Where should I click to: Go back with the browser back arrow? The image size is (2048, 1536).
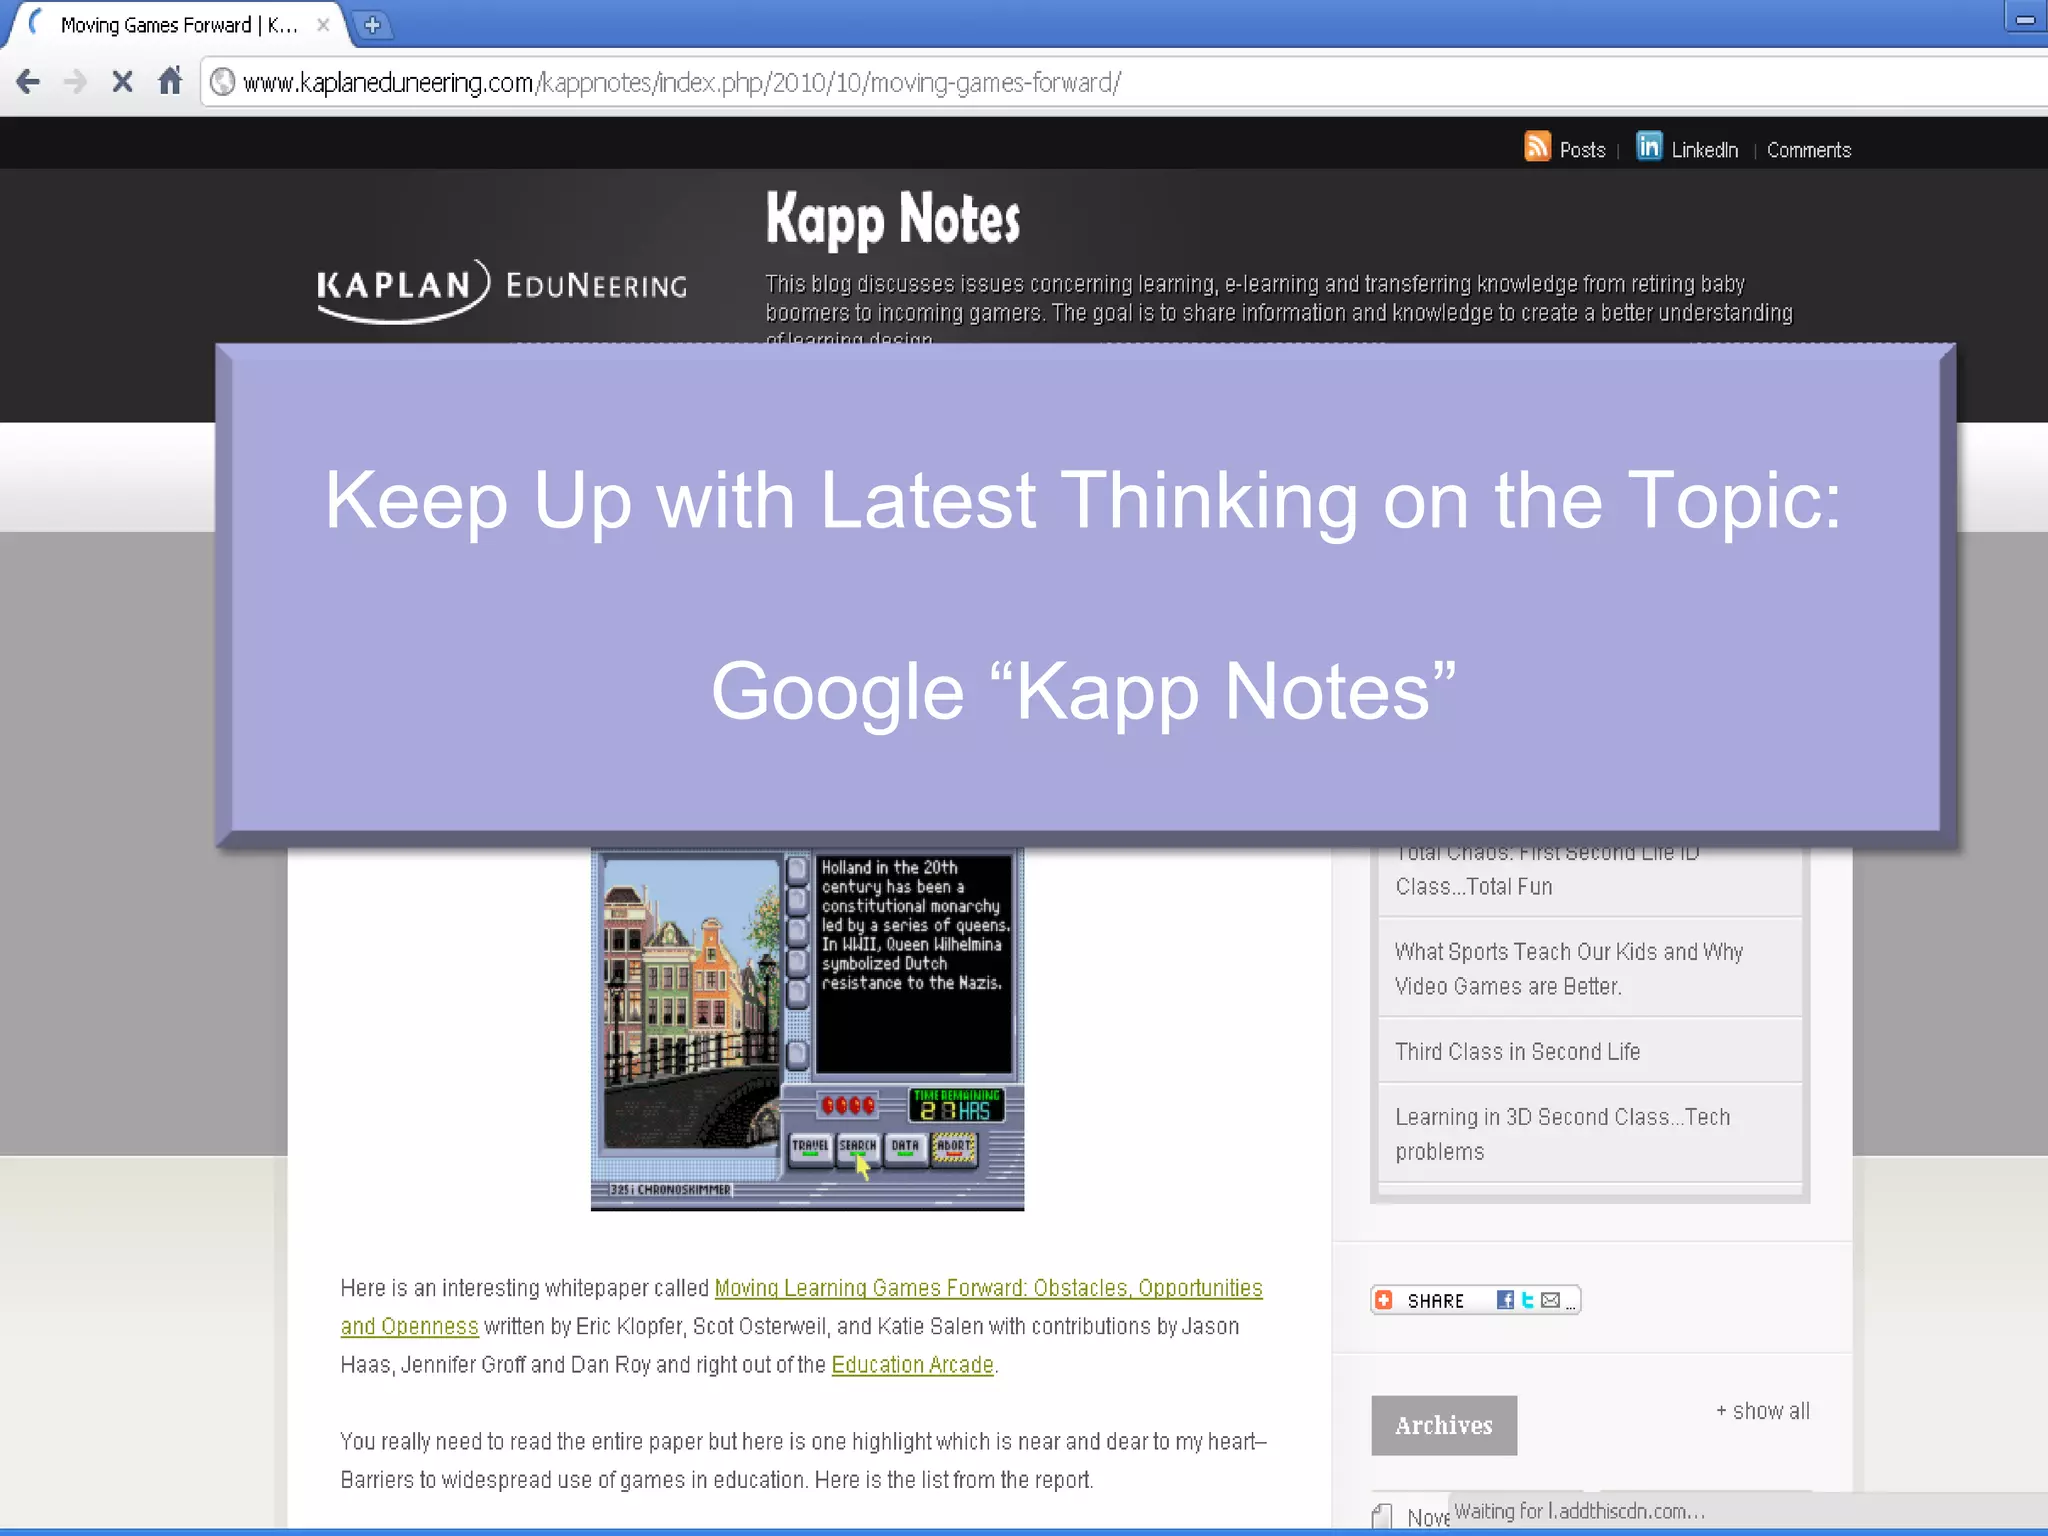[x=28, y=82]
